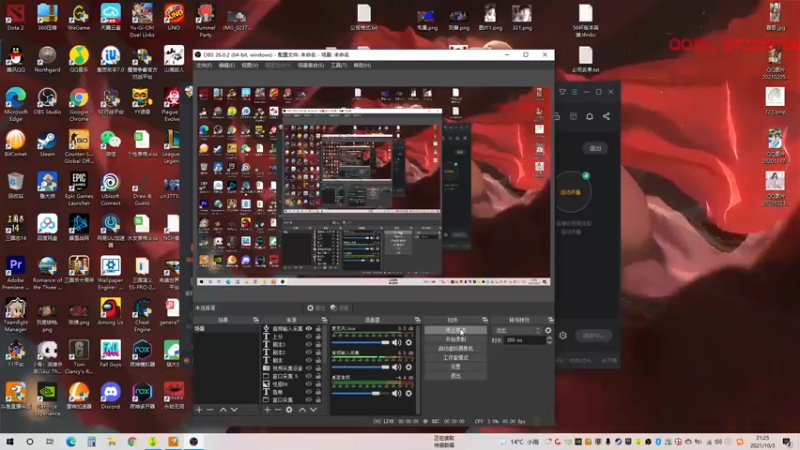Screen dimensions: 800x450
Task: Open the 编辑(E) menu in OBS
Action: tap(227, 65)
